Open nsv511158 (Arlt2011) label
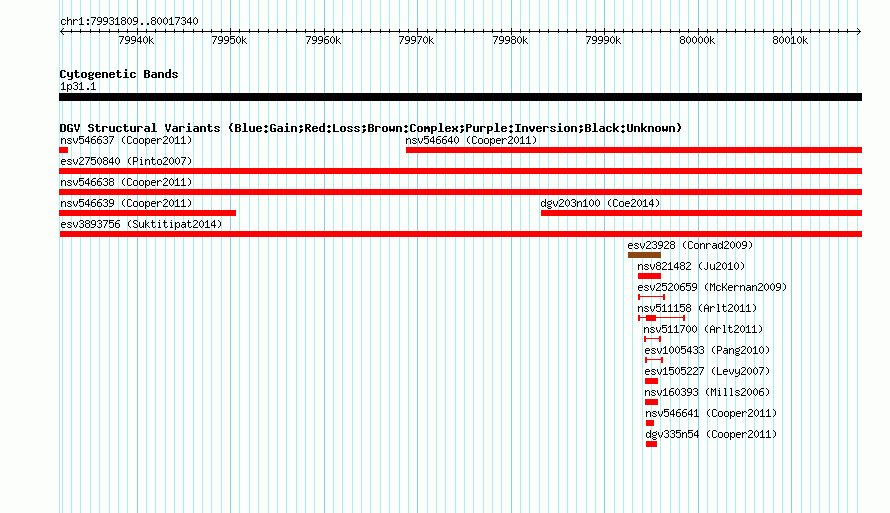The width and height of the screenshot is (890, 513). click(x=697, y=308)
